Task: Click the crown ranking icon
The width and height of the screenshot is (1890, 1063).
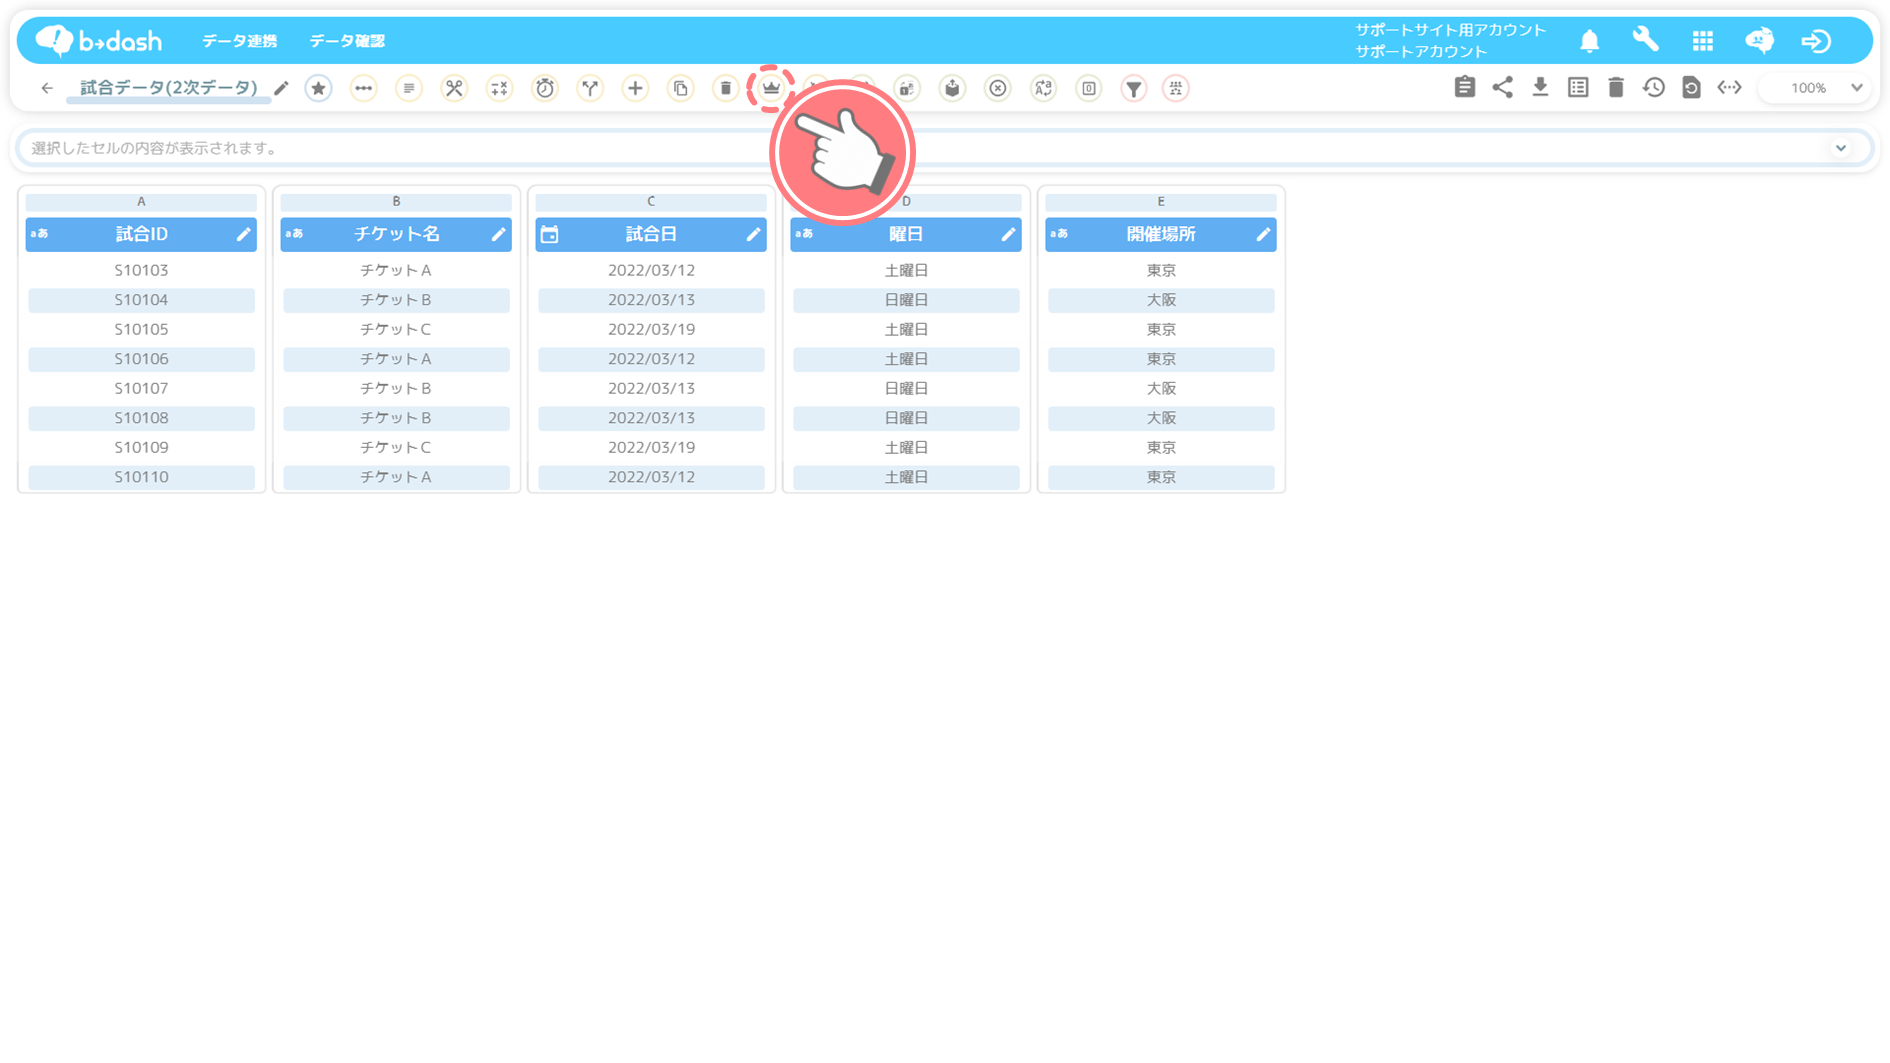Action: point(771,88)
